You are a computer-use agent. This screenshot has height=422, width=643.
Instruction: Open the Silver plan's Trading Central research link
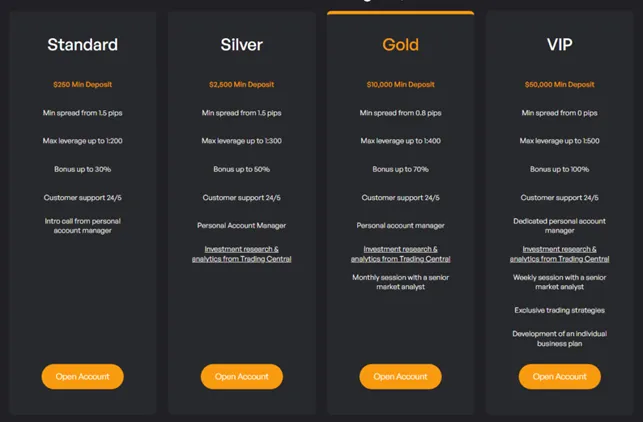click(241, 254)
